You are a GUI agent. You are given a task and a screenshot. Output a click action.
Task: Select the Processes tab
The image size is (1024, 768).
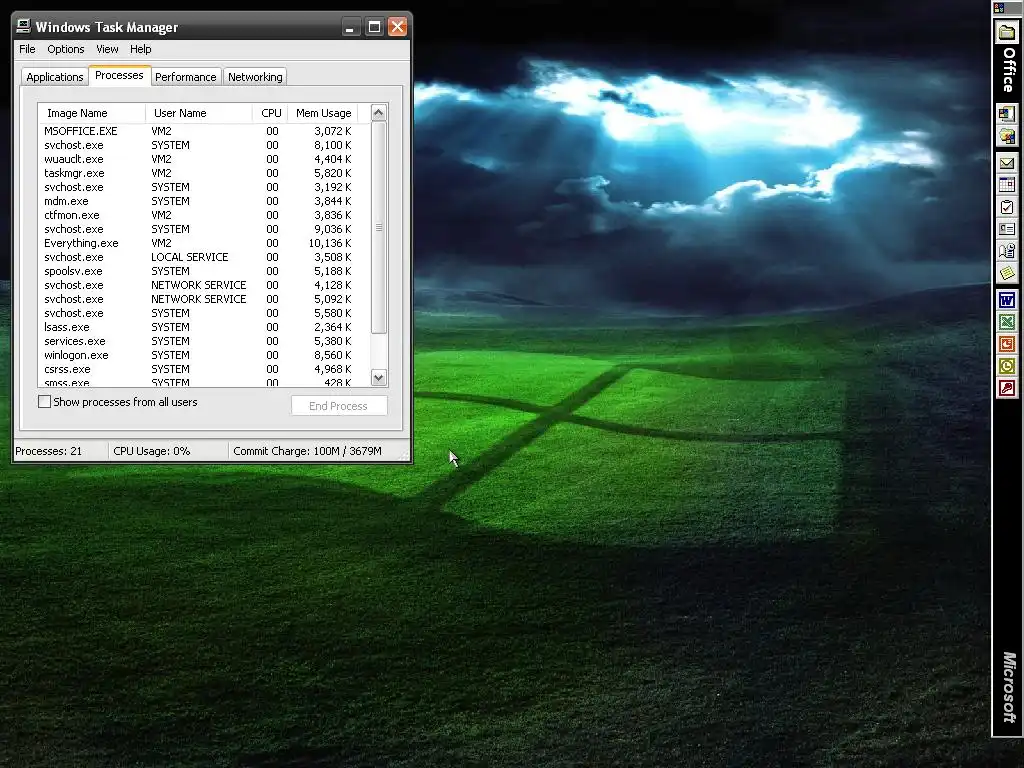(x=119, y=75)
